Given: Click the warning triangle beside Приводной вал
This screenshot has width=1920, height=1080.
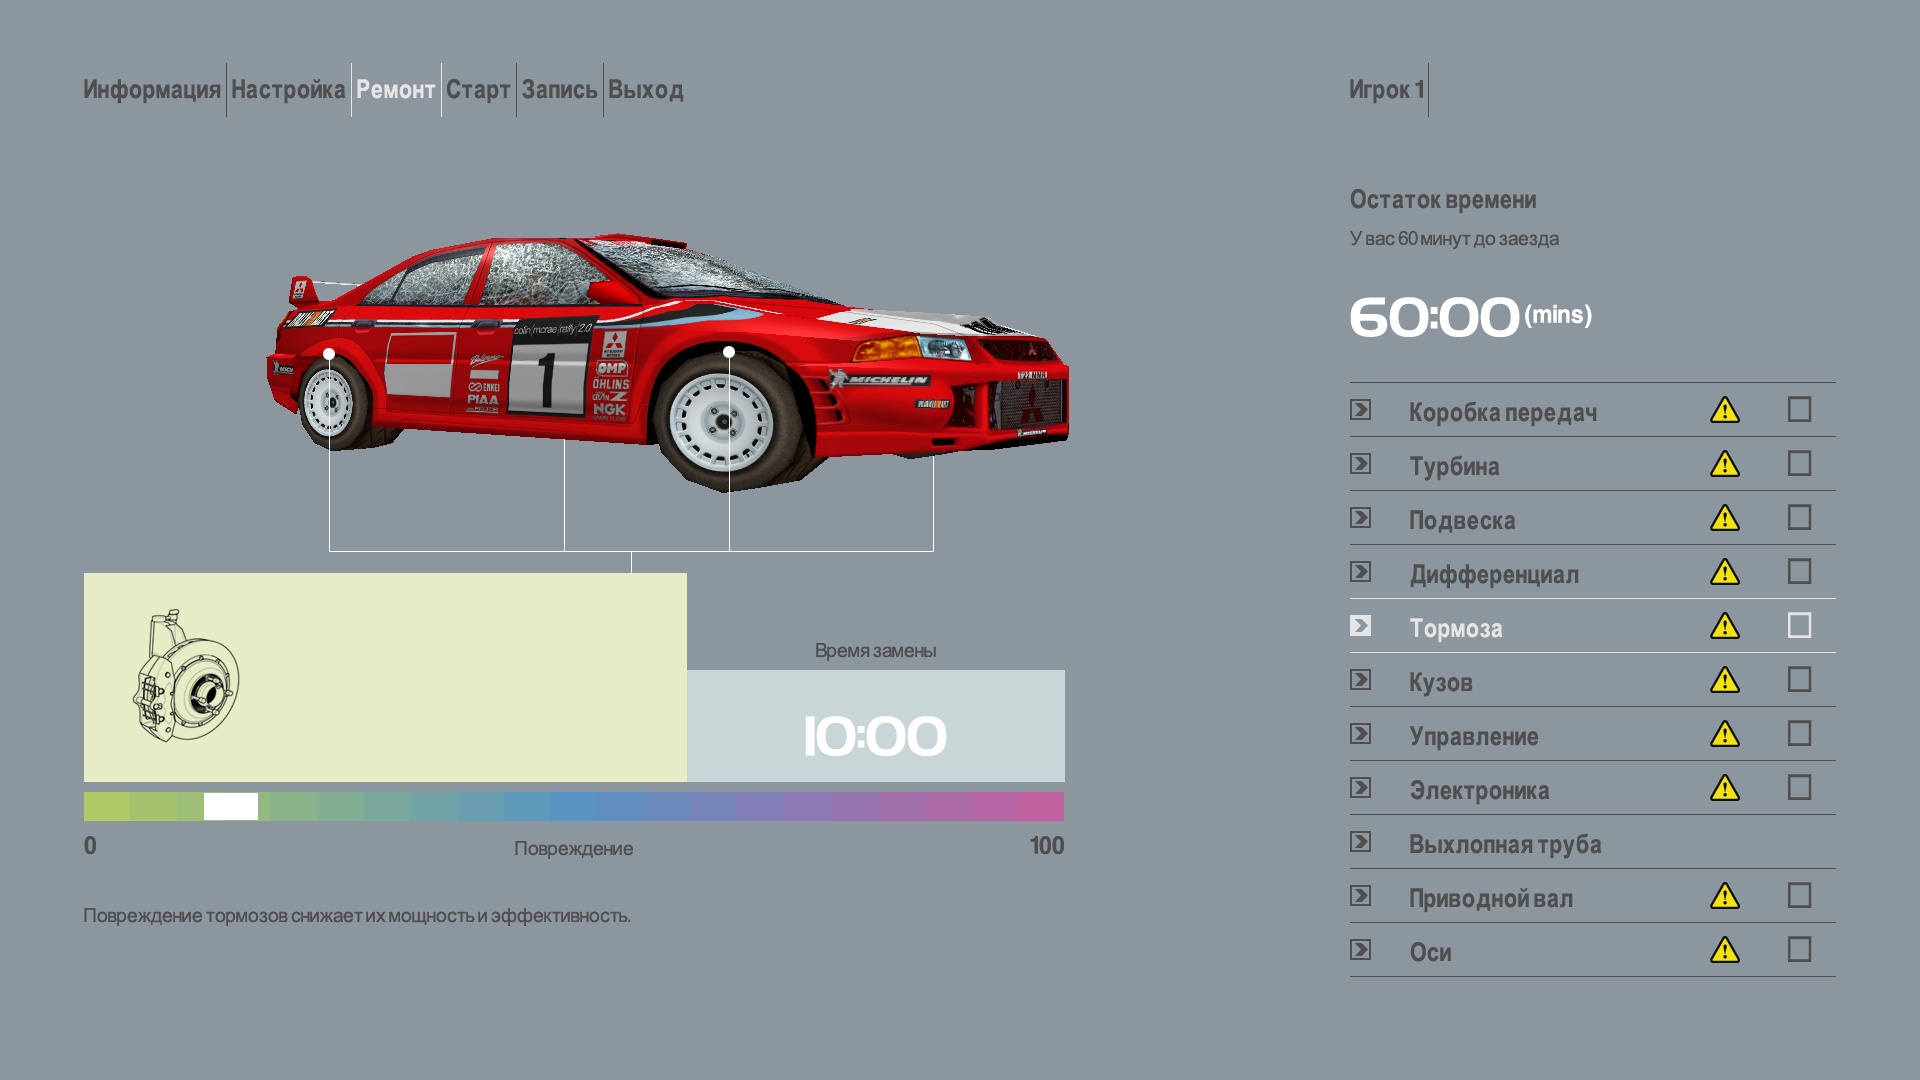Looking at the screenshot, I should point(1724,896).
